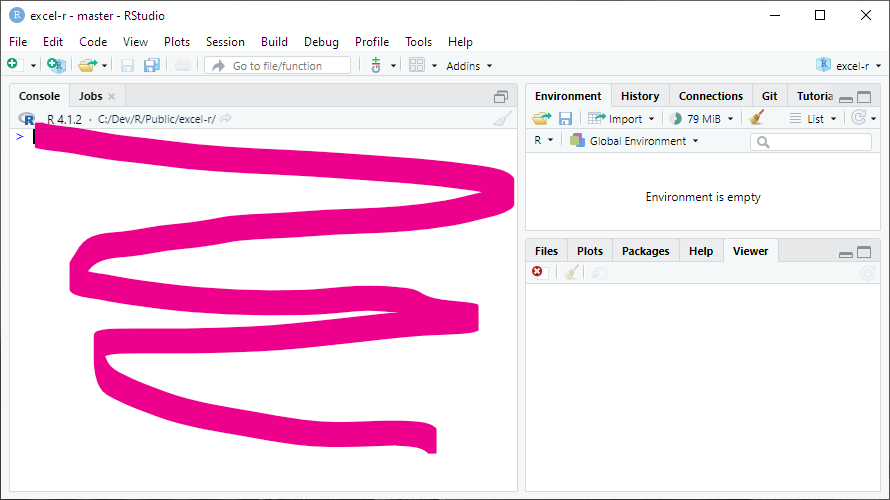This screenshot has width=890, height=500.
Task: Open the Edit menu
Action: coord(53,42)
